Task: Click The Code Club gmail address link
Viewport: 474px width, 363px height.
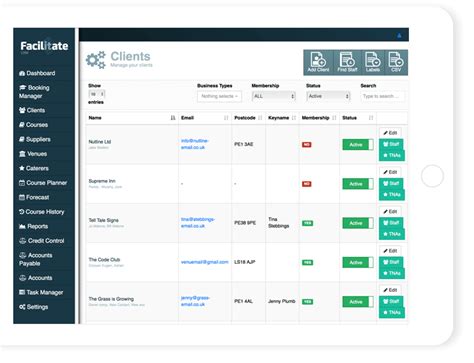Action: click(x=205, y=262)
